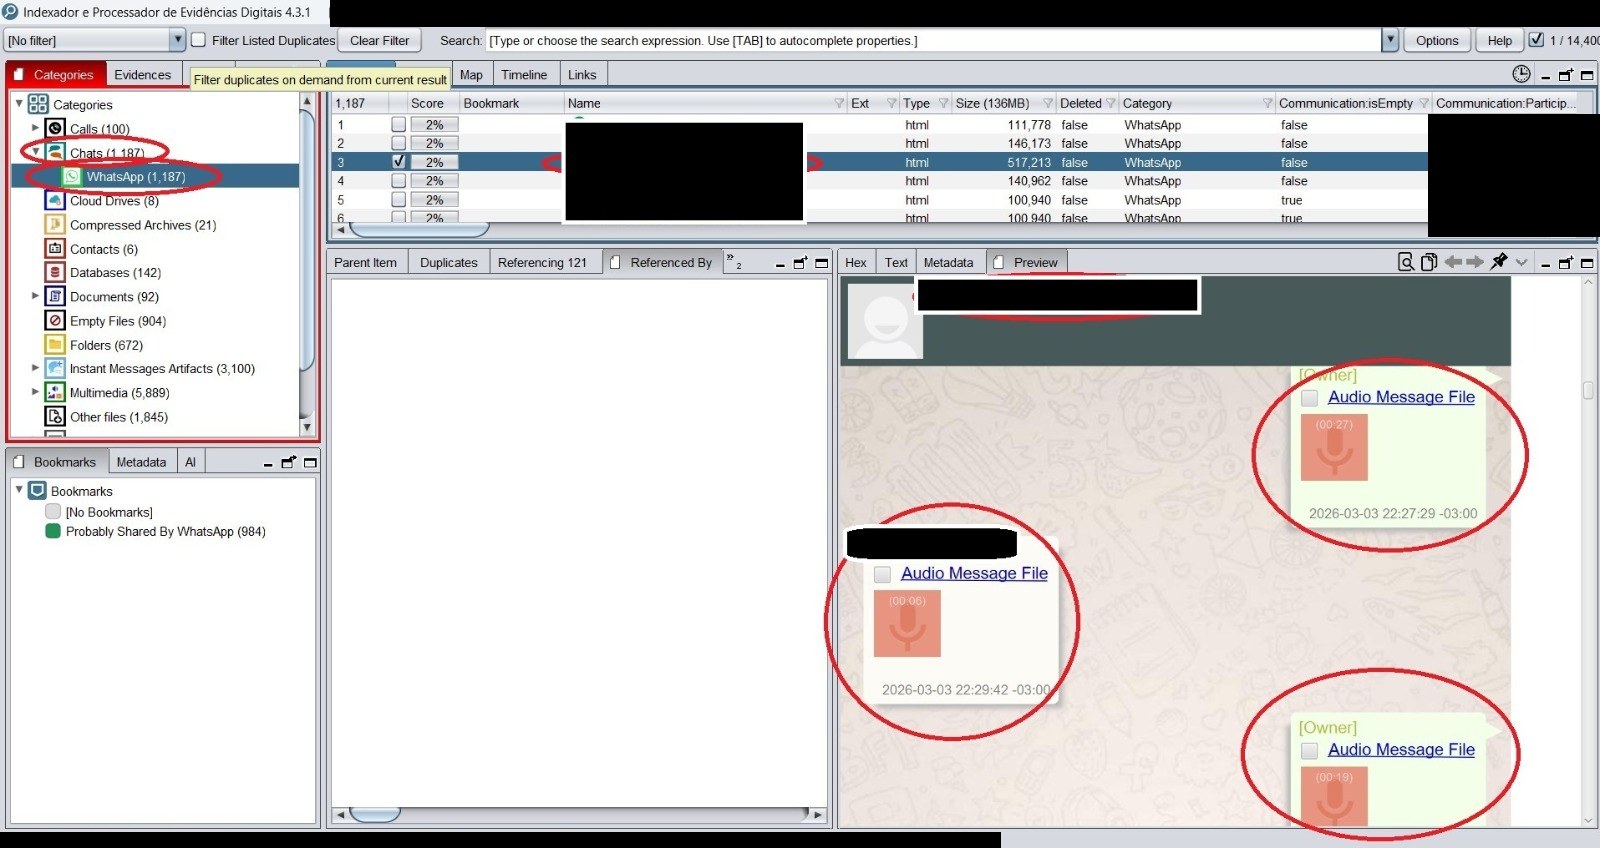1600x848 pixels.
Task: Open the Metadata tab in the viewer
Action: tap(948, 262)
